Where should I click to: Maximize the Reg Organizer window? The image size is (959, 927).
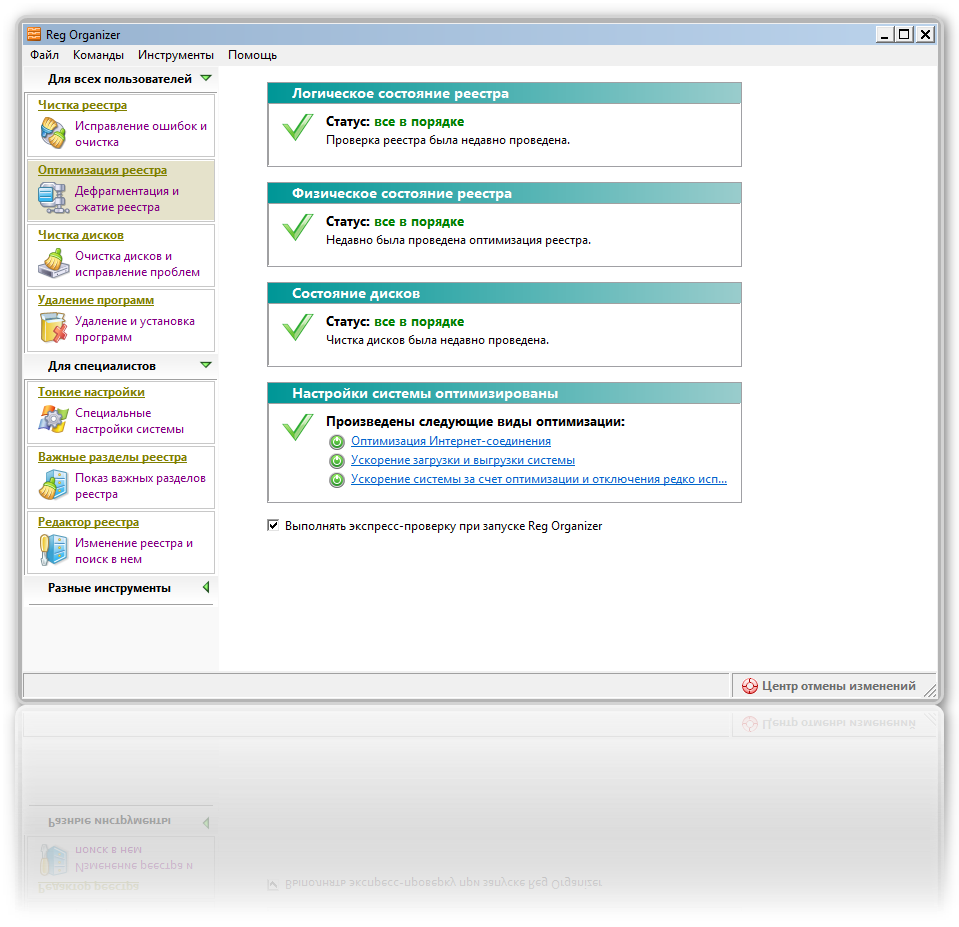(x=904, y=34)
